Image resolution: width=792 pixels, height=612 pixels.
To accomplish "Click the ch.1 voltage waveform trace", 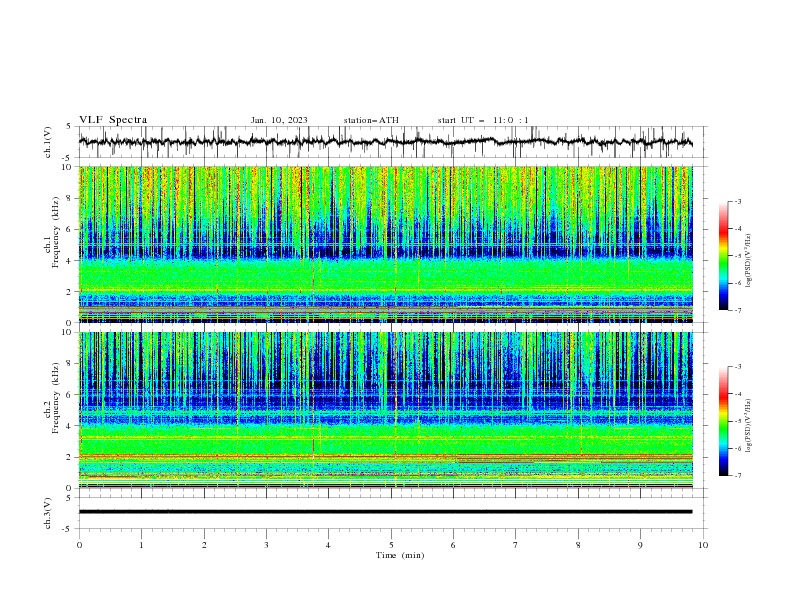I will 385,142.
